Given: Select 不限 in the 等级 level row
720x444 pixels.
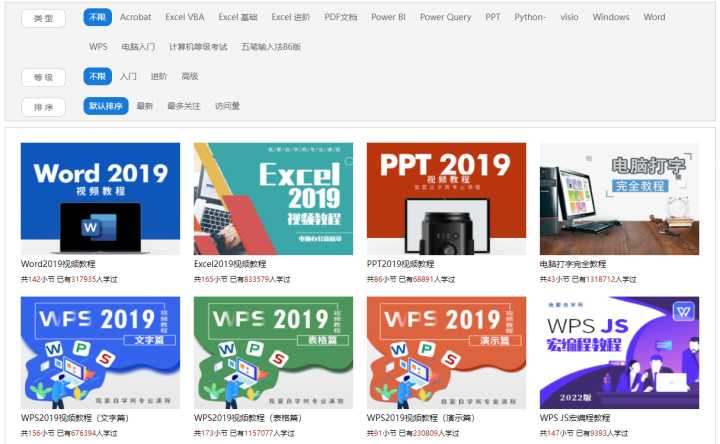Looking at the screenshot, I should [x=97, y=76].
